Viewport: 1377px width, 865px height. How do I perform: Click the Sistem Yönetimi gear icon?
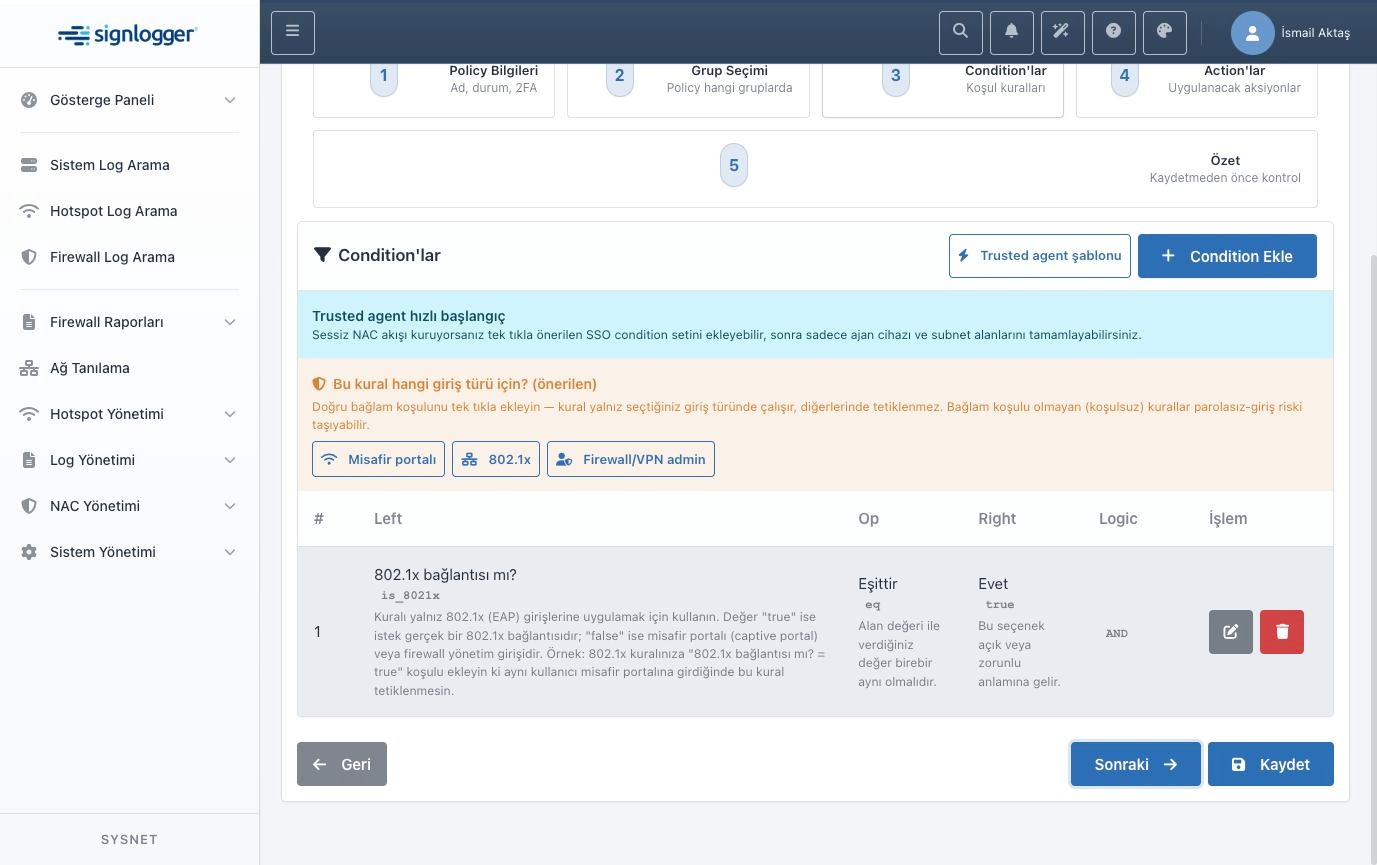click(x=29, y=552)
